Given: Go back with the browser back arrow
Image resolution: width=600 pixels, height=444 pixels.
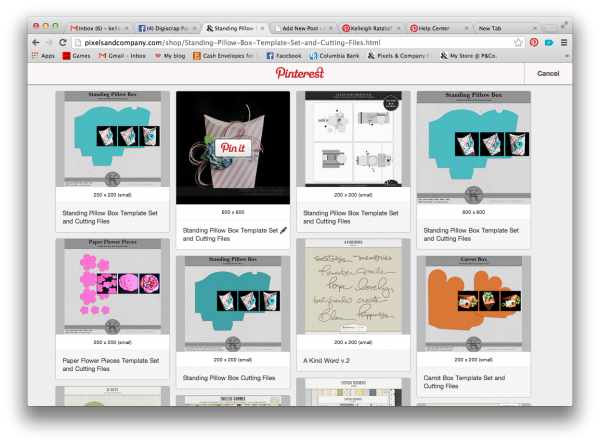Looking at the screenshot, I should [x=36, y=42].
